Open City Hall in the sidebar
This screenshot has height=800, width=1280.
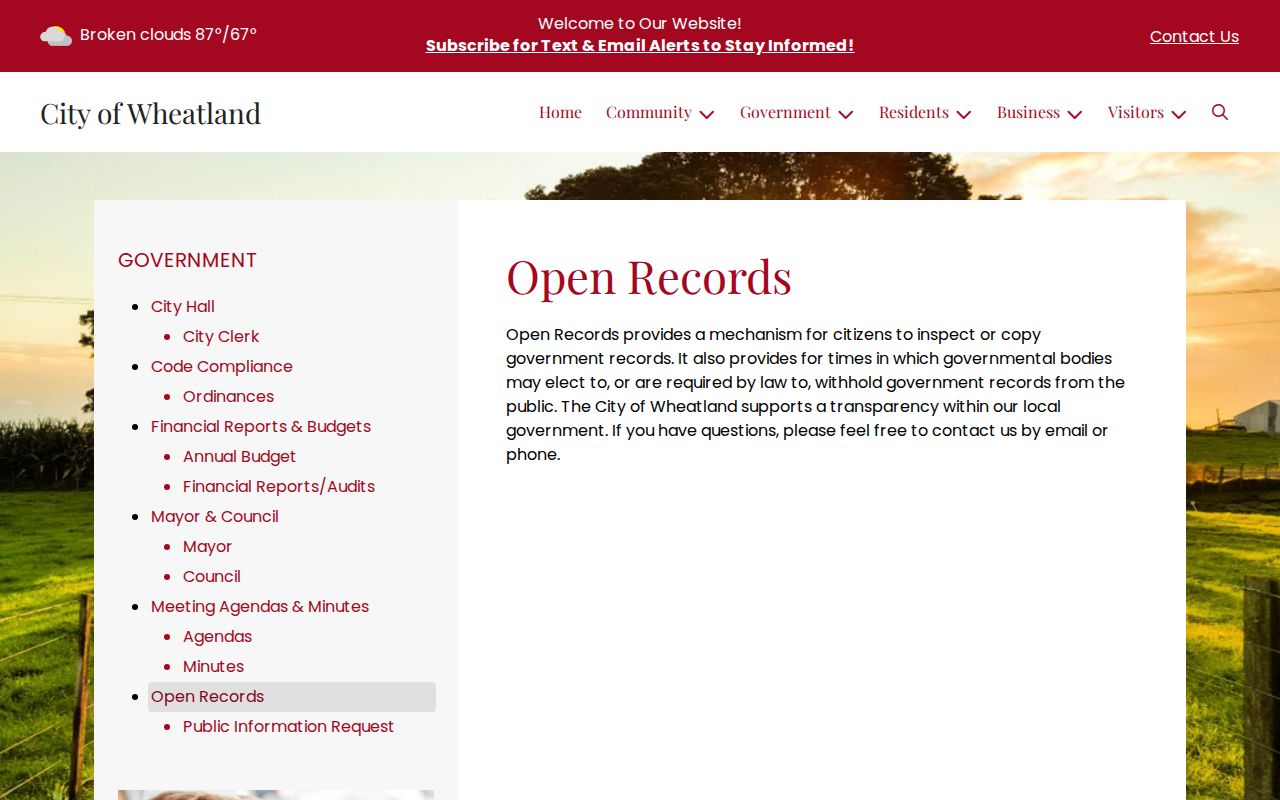(x=183, y=306)
